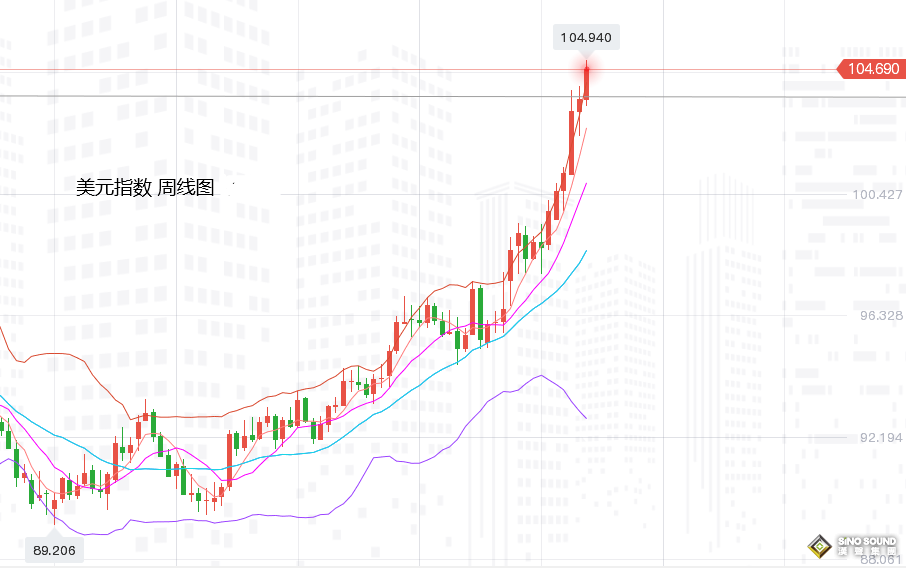
Task: Click the upper red band's left starting point
Action: pos(2,325)
